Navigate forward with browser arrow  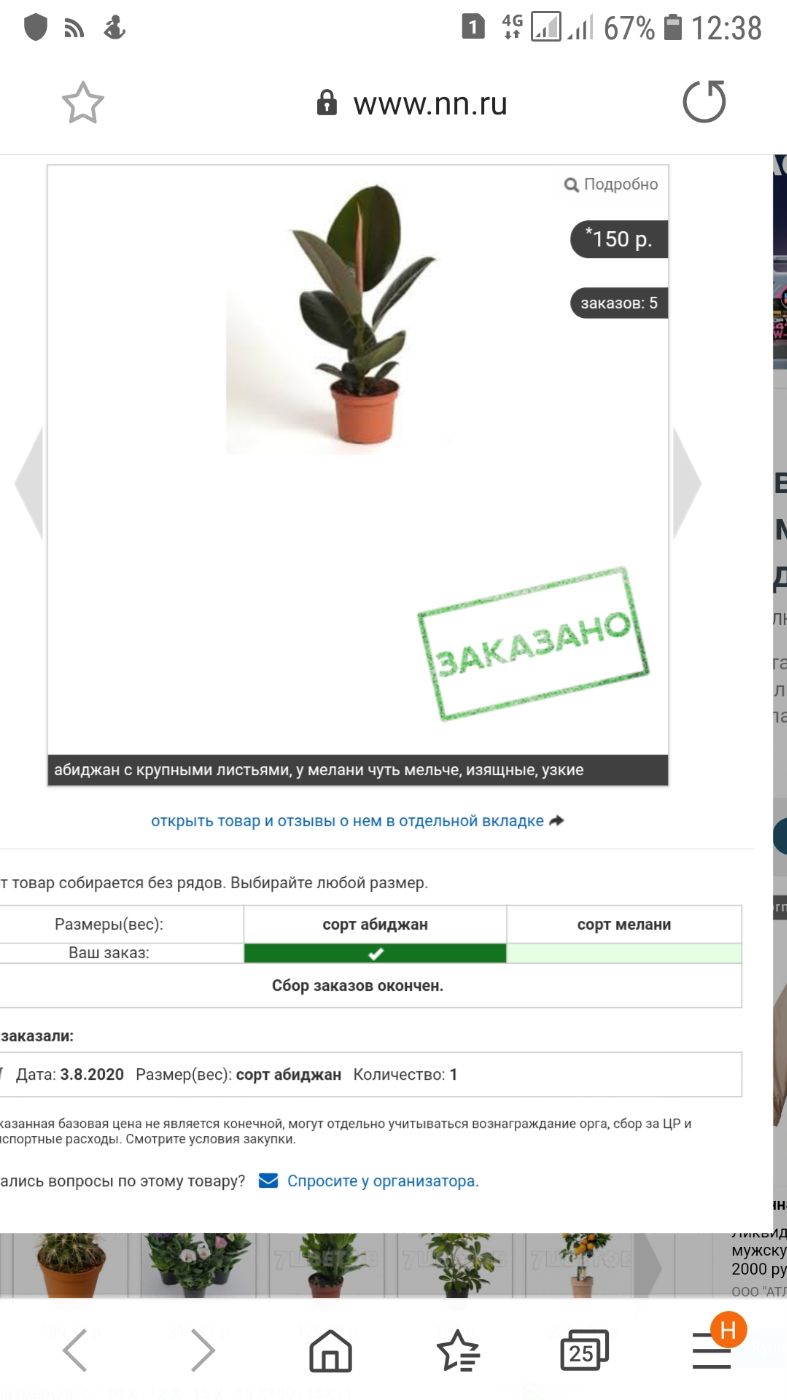pyautogui.click(x=203, y=1351)
